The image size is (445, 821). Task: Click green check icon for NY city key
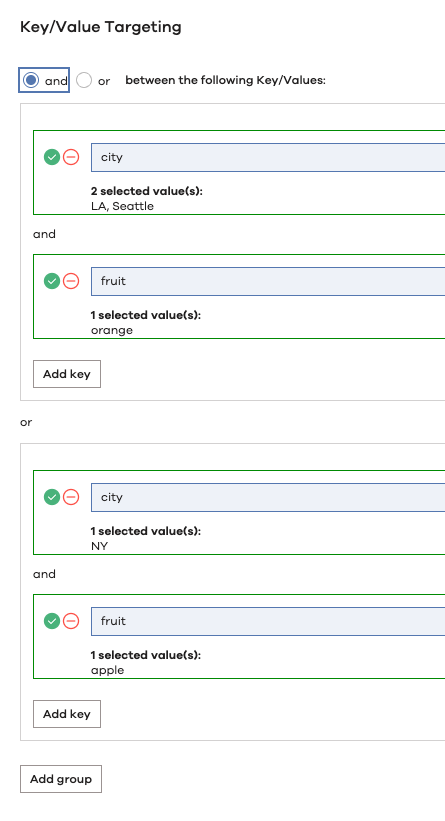51,497
